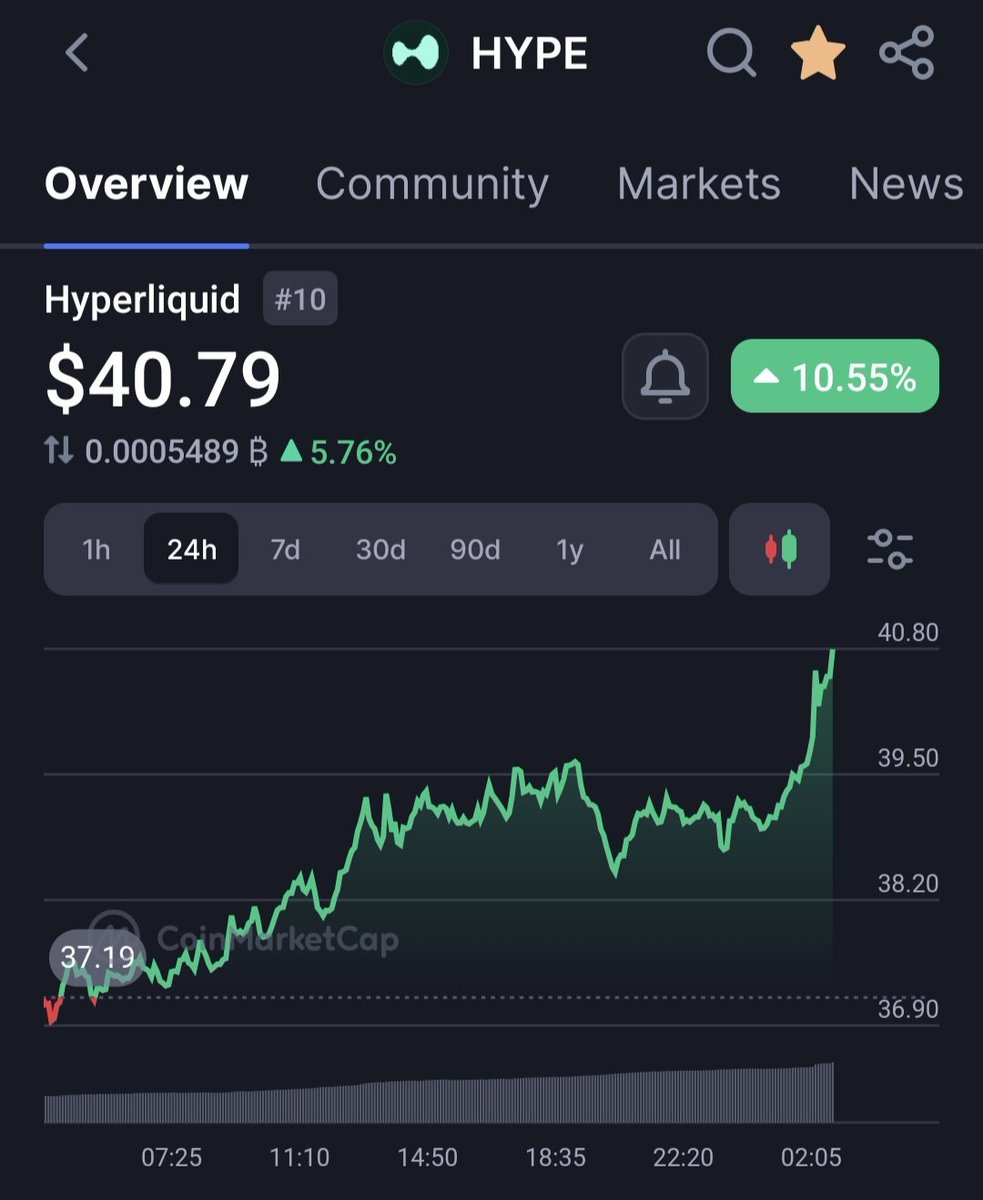
Task: Tap the 18:35 time axis label
Action: click(x=555, y=1158)
